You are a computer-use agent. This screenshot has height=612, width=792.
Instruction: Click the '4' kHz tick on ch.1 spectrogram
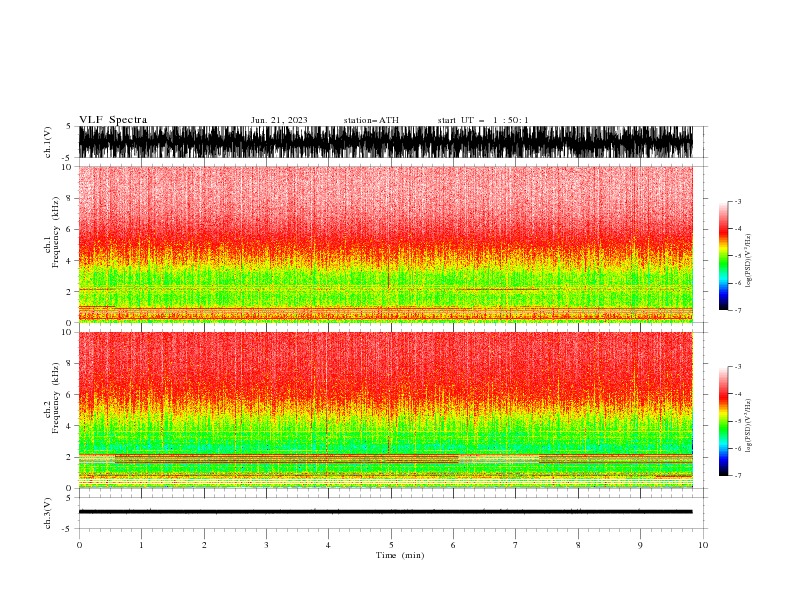(x=70, y=261)
